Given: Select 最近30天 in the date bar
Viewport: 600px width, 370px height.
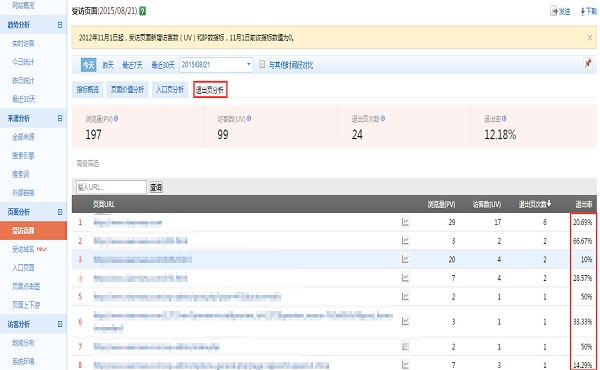Looking at the screenshot, I should pos(163,65).
